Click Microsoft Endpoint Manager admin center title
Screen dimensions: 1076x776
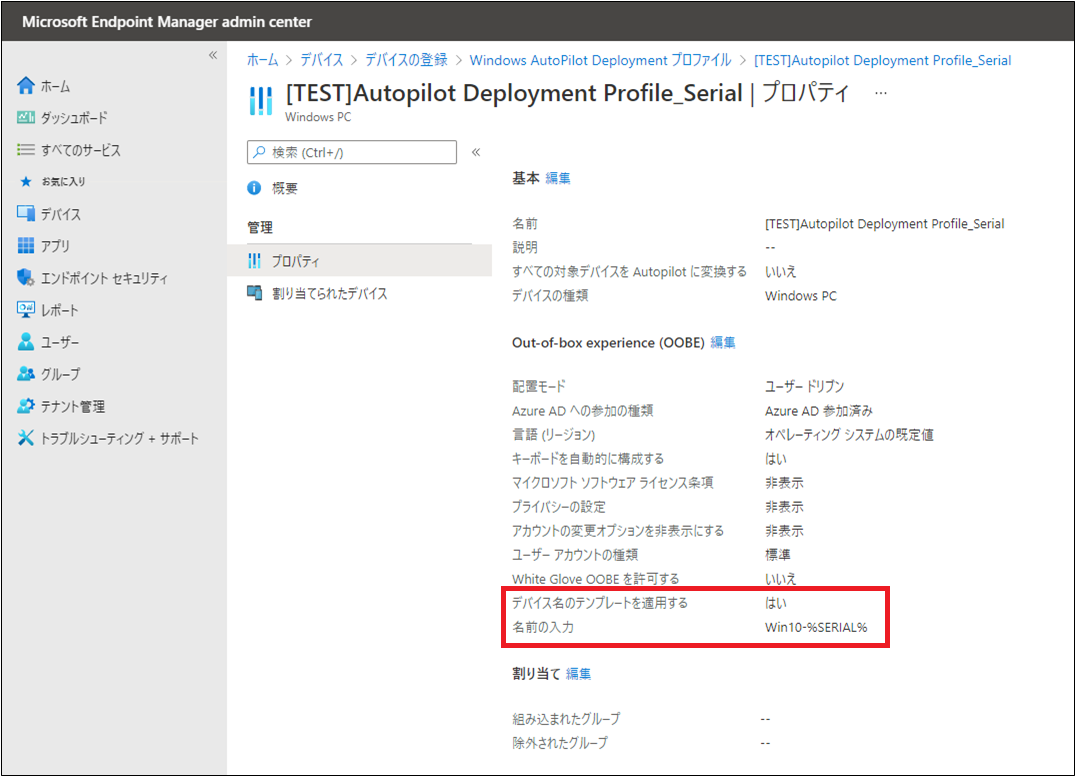[x=167, y=22]
